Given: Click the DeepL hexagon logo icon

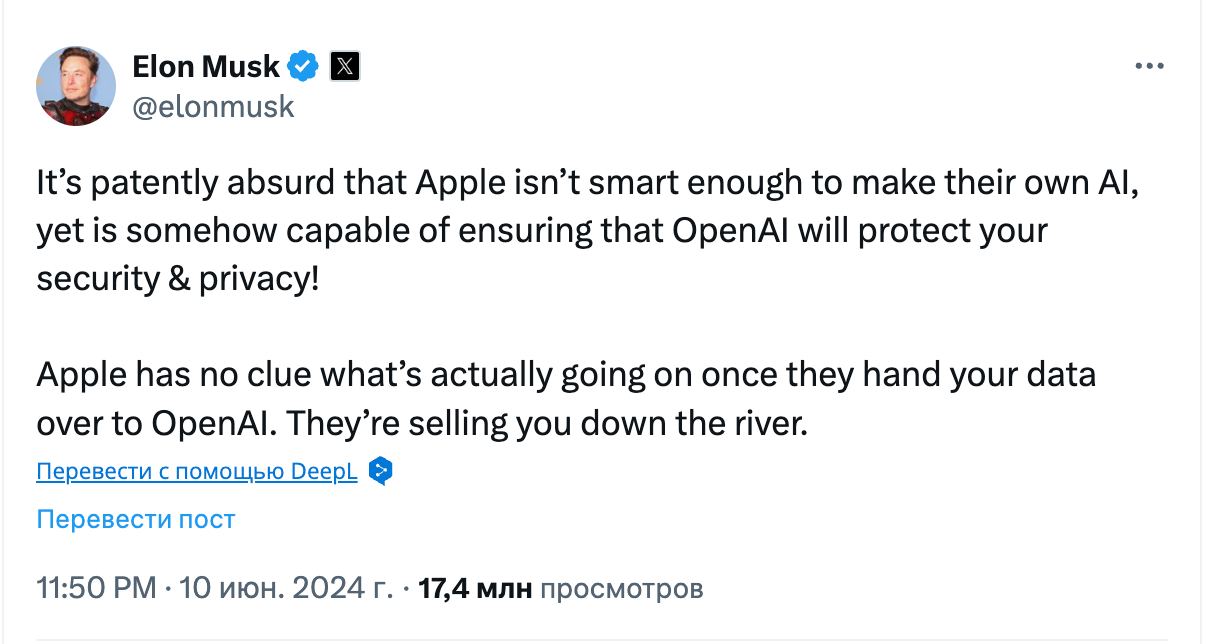Looking at the screenshot, I should [380, 471].
